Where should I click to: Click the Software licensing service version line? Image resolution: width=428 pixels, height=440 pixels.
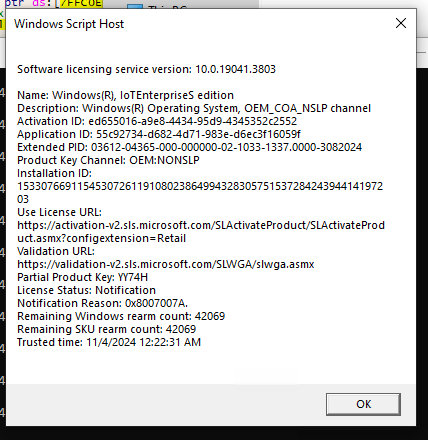(x=146, y=69)
